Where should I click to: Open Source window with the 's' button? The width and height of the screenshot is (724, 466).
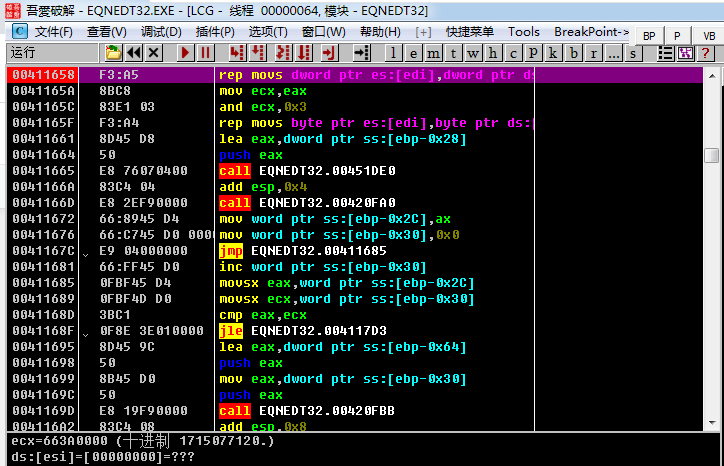click(x=634, y=54)
